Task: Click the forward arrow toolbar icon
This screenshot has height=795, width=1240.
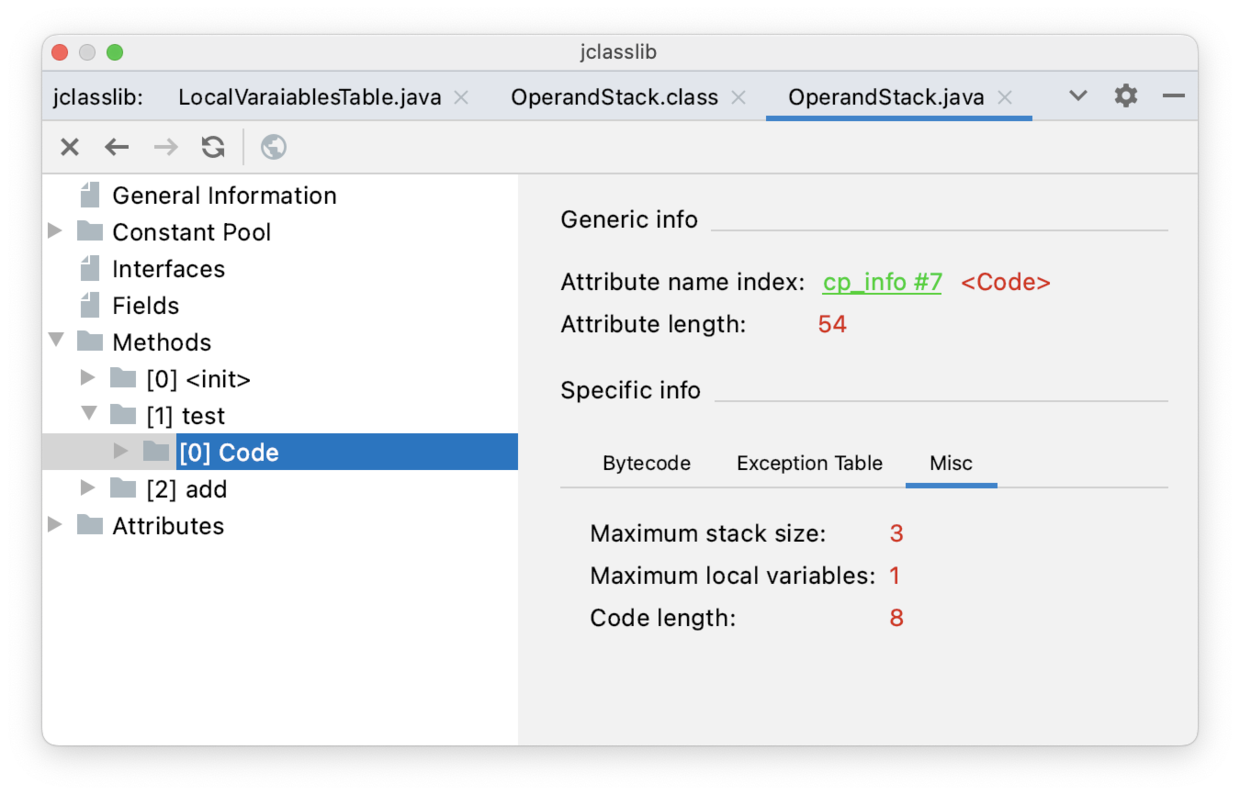Action: coord(165,148)
